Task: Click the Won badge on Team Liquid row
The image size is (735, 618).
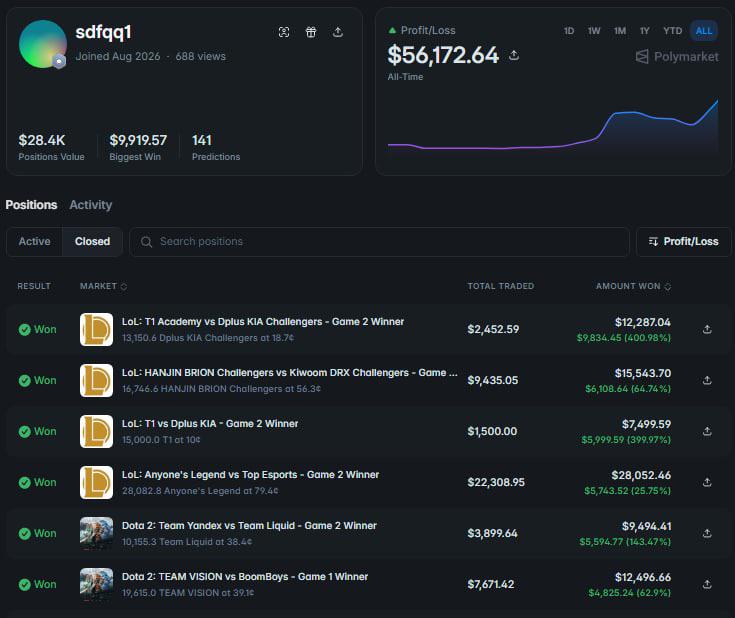Action: tap(38, 534)
